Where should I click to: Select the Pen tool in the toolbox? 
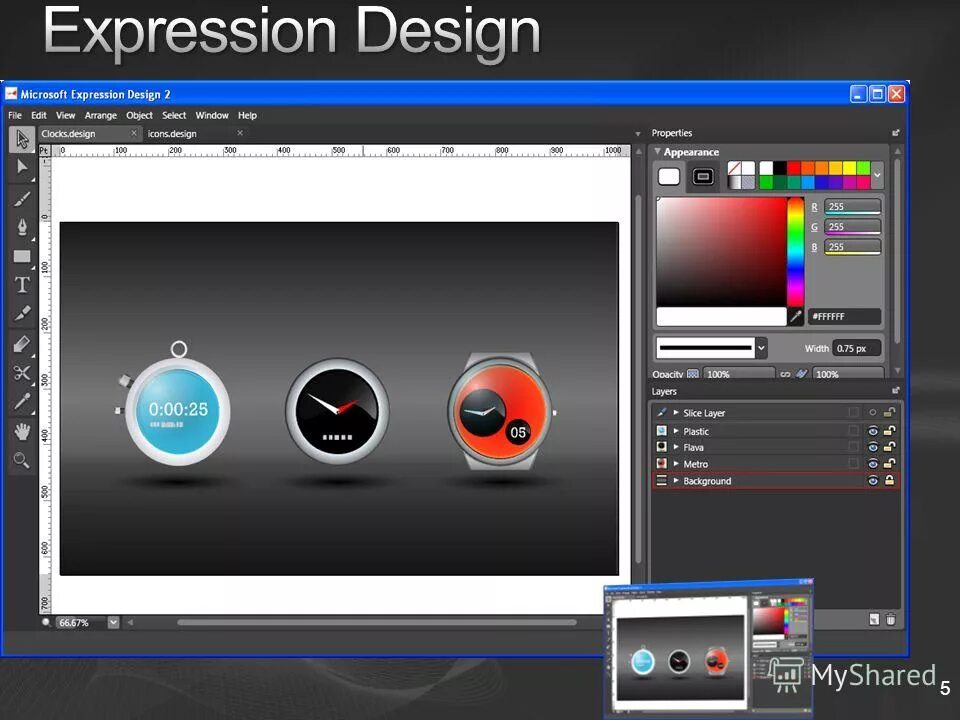pos(22,226)
